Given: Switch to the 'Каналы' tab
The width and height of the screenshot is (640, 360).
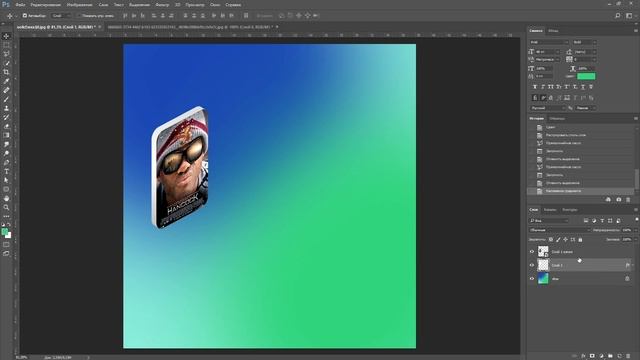Looking at the screenshot, I should [x=550, y=210].
